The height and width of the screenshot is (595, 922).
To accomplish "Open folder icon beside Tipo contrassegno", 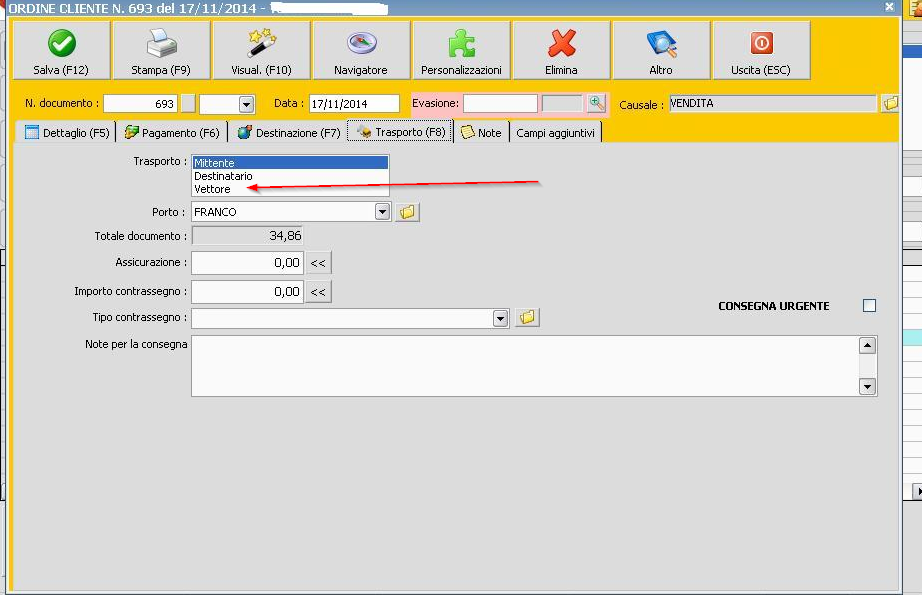I will coord(527,317).
